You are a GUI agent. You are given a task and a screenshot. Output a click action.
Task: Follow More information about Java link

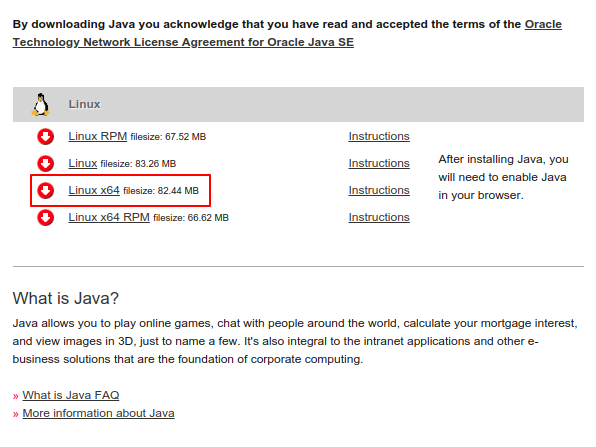(x=98, y=413)
